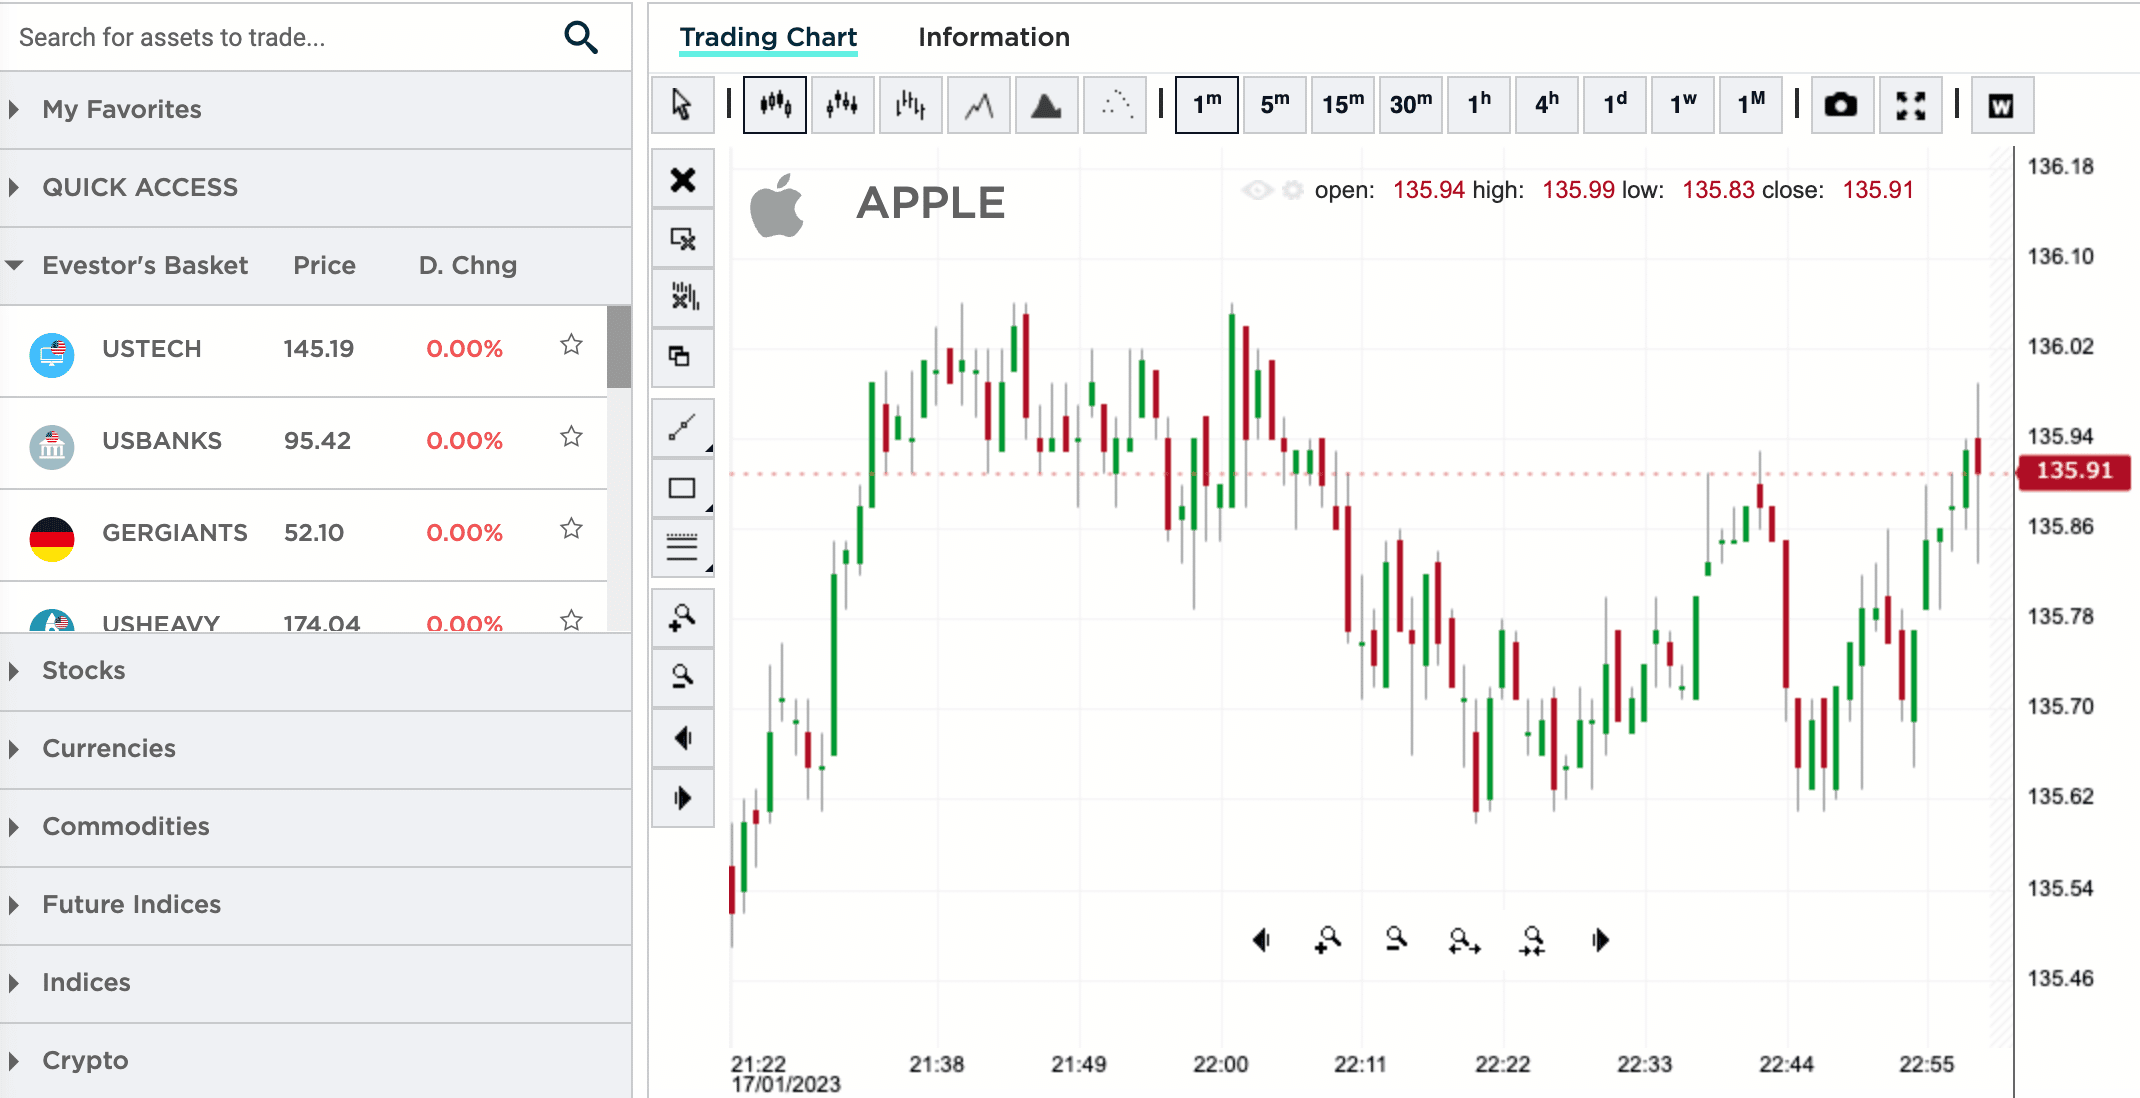Click the delete drawings X tool
This screenshot has width=2140, height=1098.
[x=683, y=180]
